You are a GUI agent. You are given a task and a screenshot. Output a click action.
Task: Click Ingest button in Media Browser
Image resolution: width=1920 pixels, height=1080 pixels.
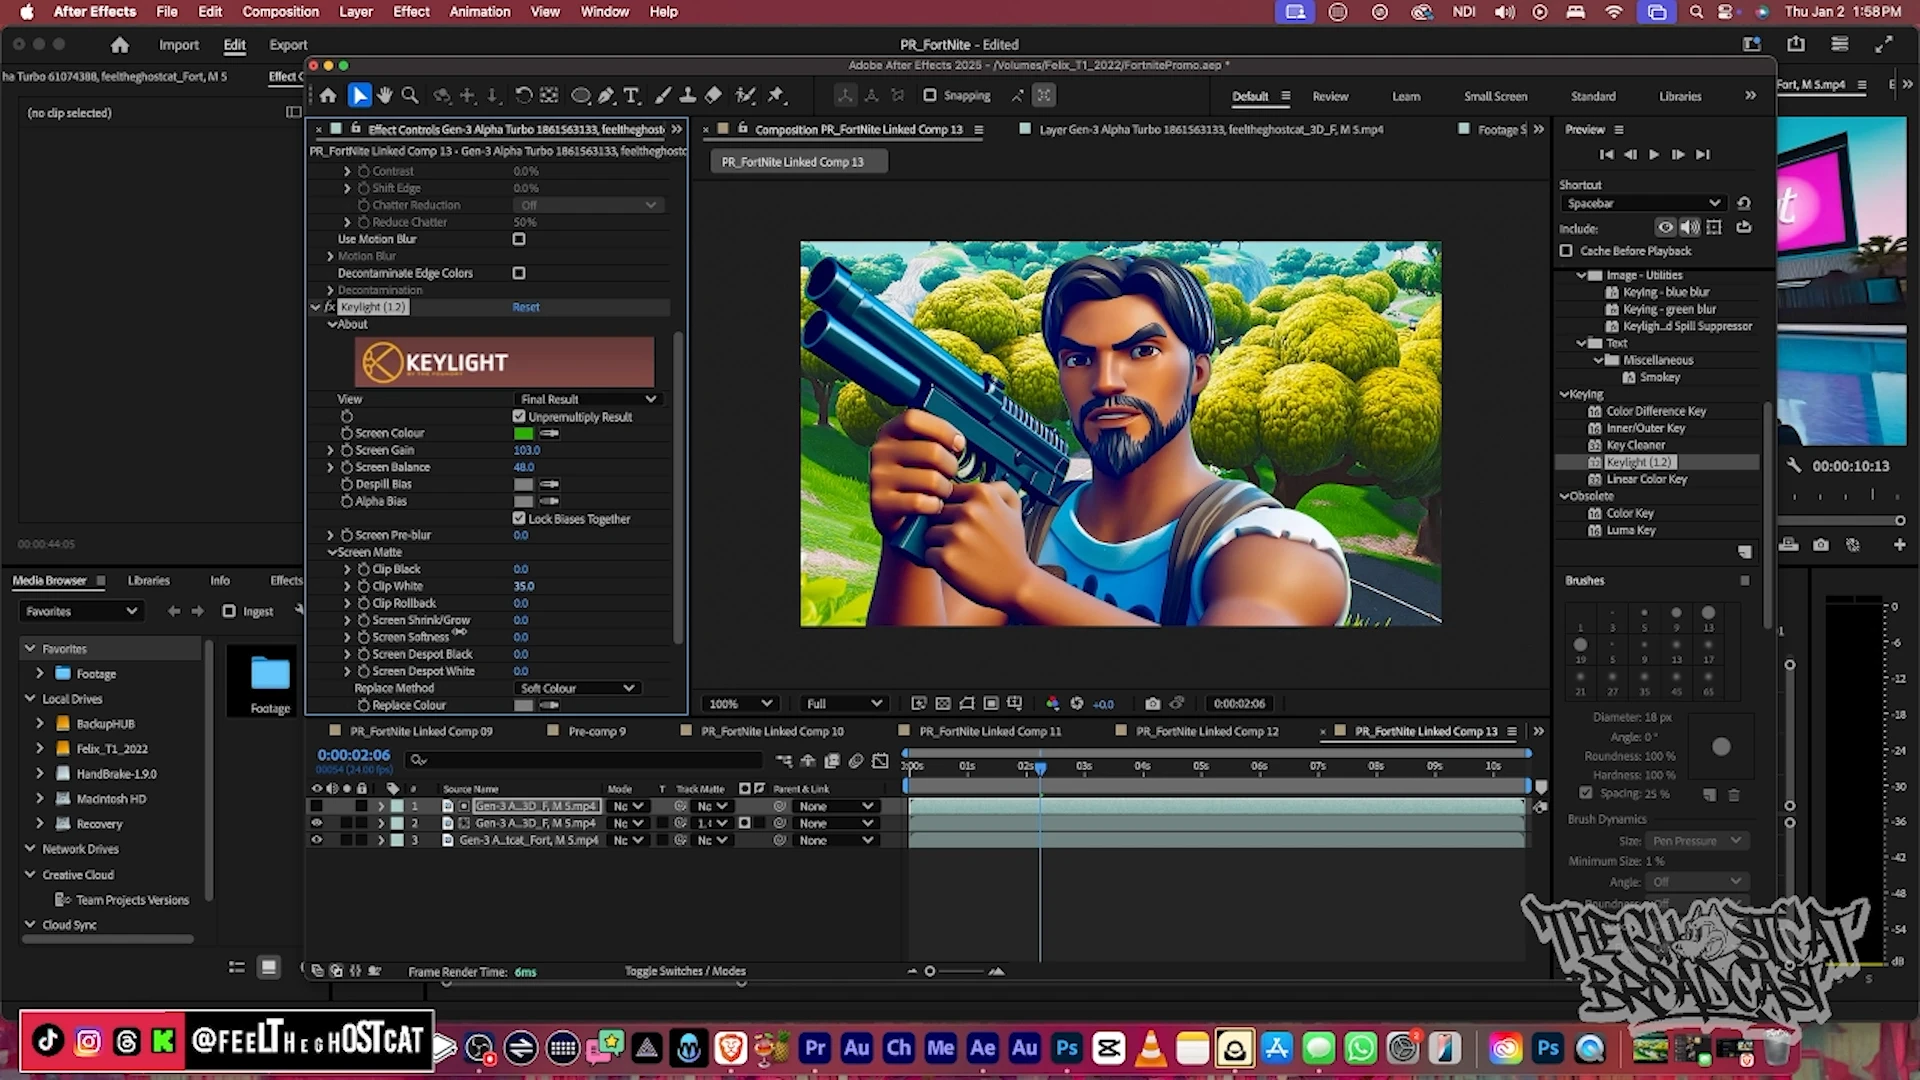coord(248,611)
